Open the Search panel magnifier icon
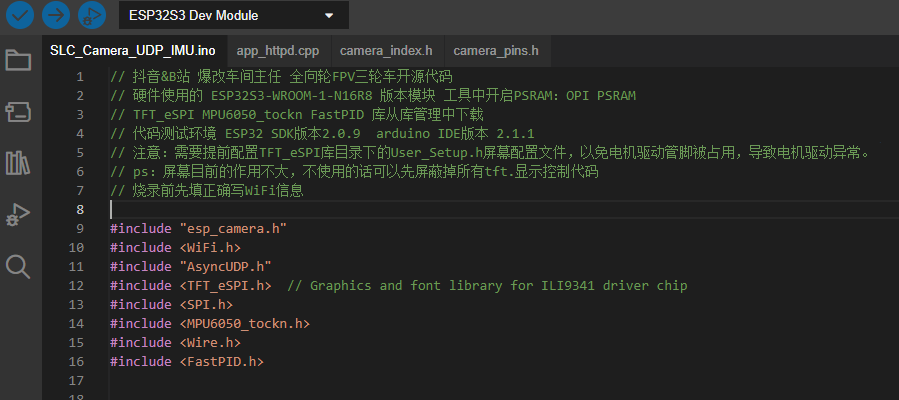Screen dimensions: 899x400 (18, 266)
